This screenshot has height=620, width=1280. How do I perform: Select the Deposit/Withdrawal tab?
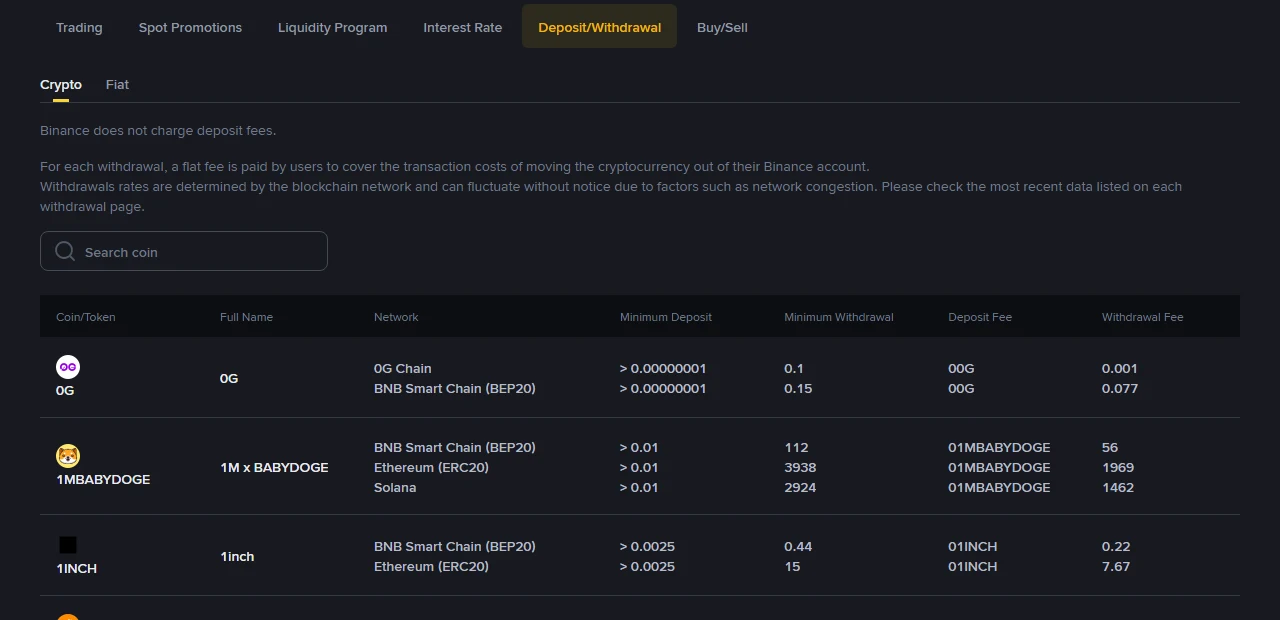(600, 27)
